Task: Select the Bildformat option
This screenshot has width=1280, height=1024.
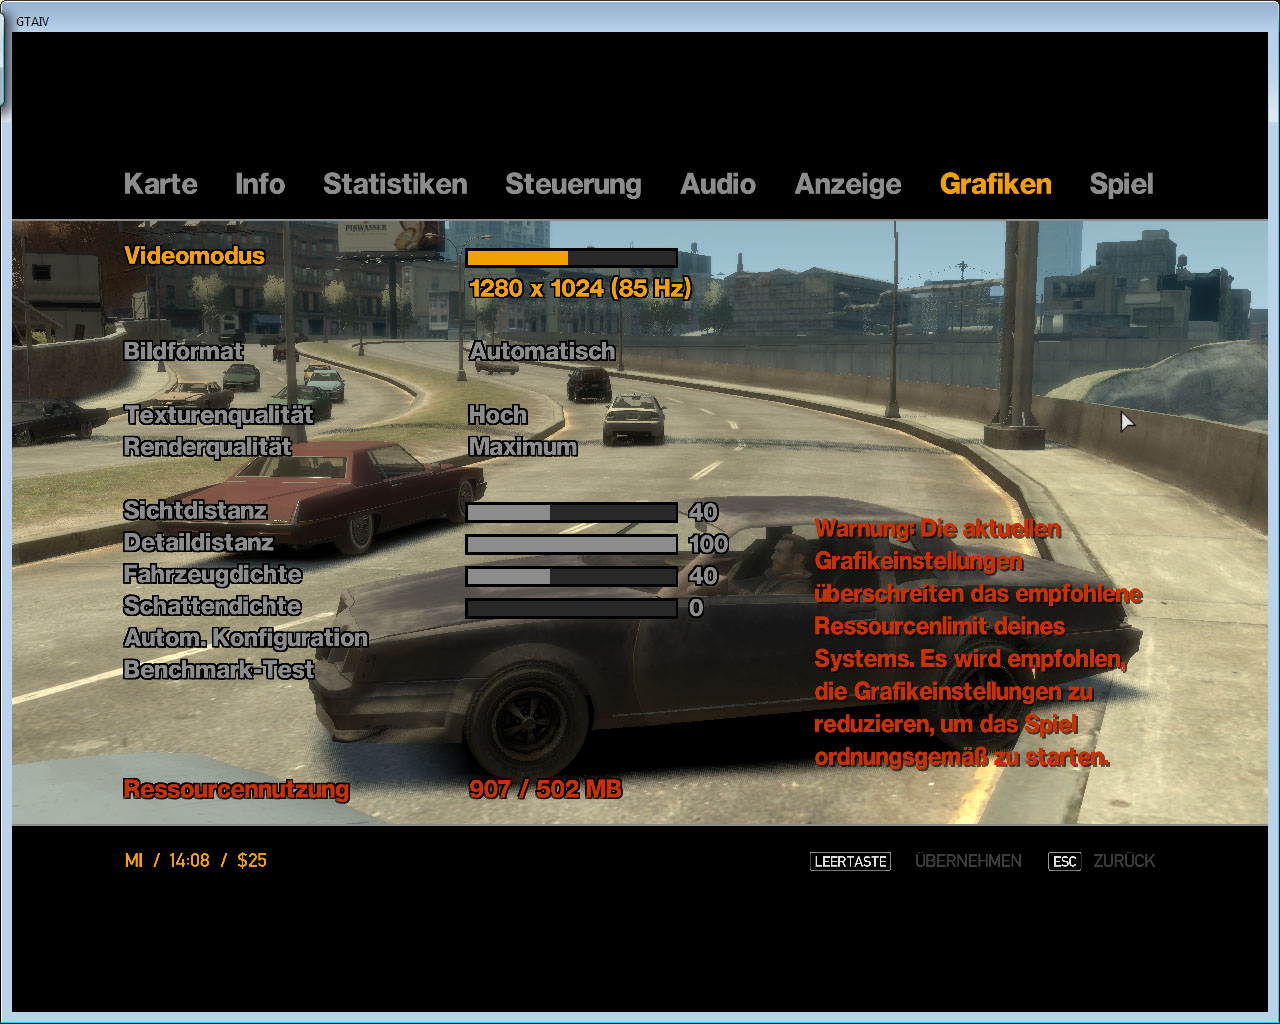Action: click(184, 351)
